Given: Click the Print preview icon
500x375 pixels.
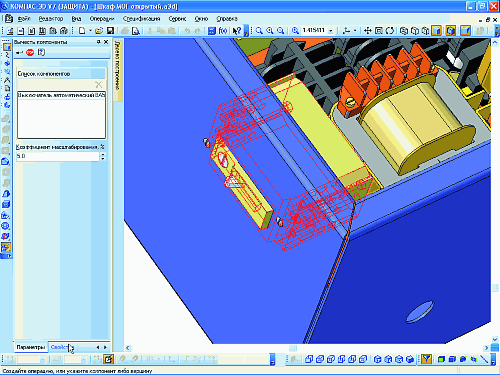Looking at the screenshot, I should [x=135, y=31].
